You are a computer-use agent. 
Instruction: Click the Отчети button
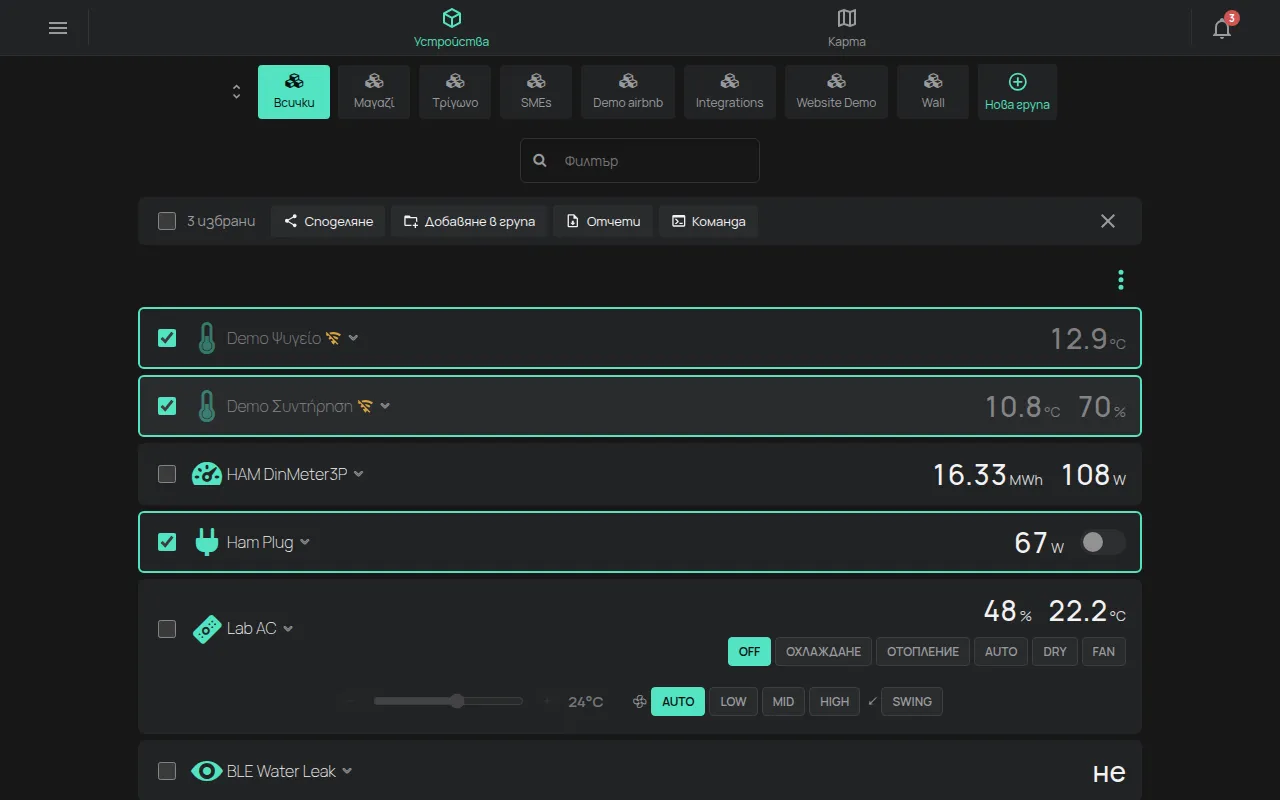[603, 221]
